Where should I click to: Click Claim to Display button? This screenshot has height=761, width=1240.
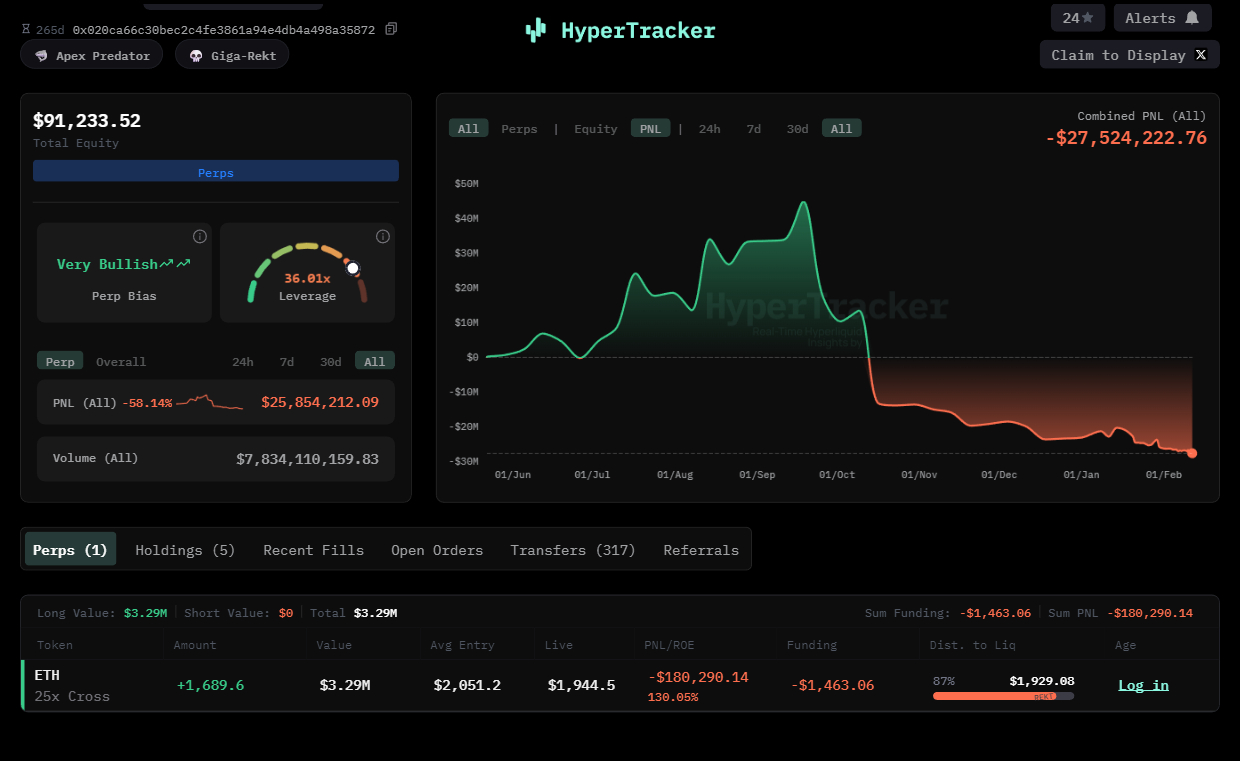[x=1129, y=55]
